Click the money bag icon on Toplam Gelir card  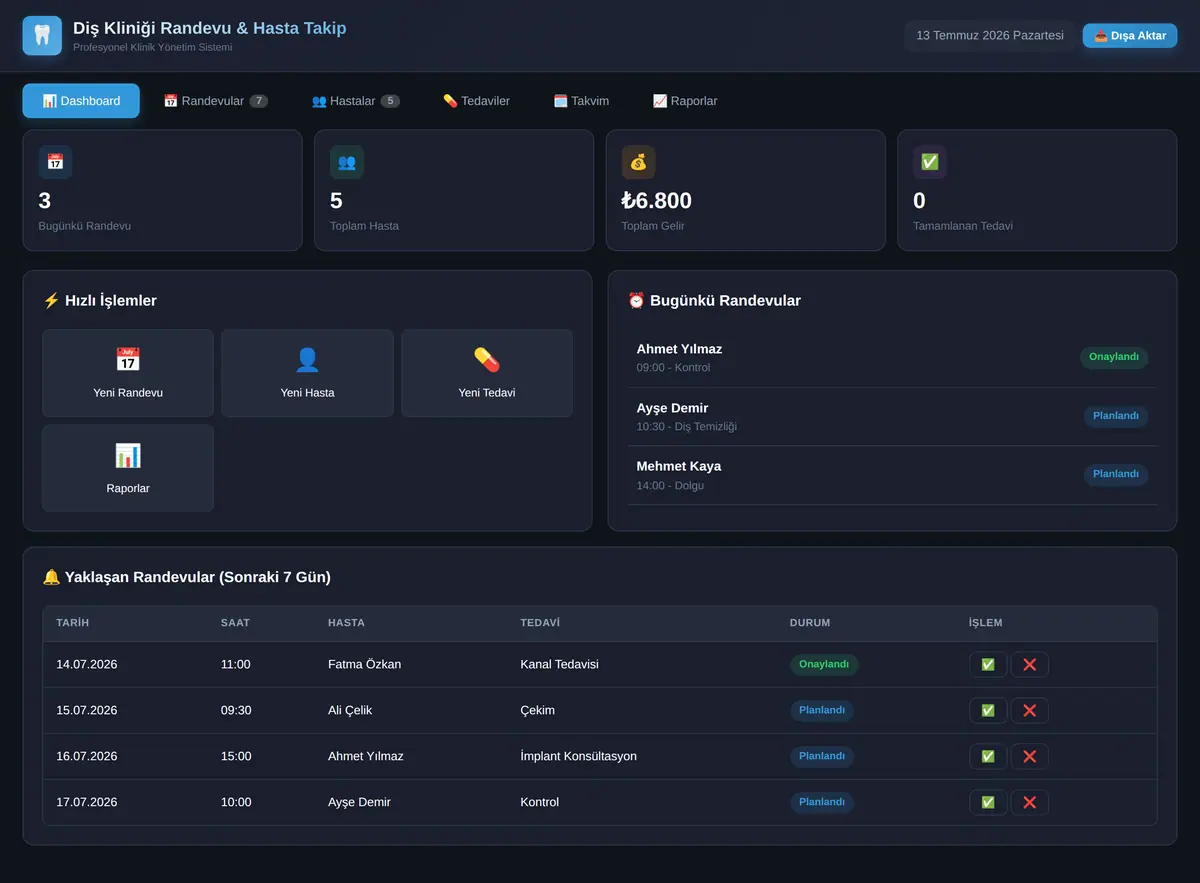(638, 162)
